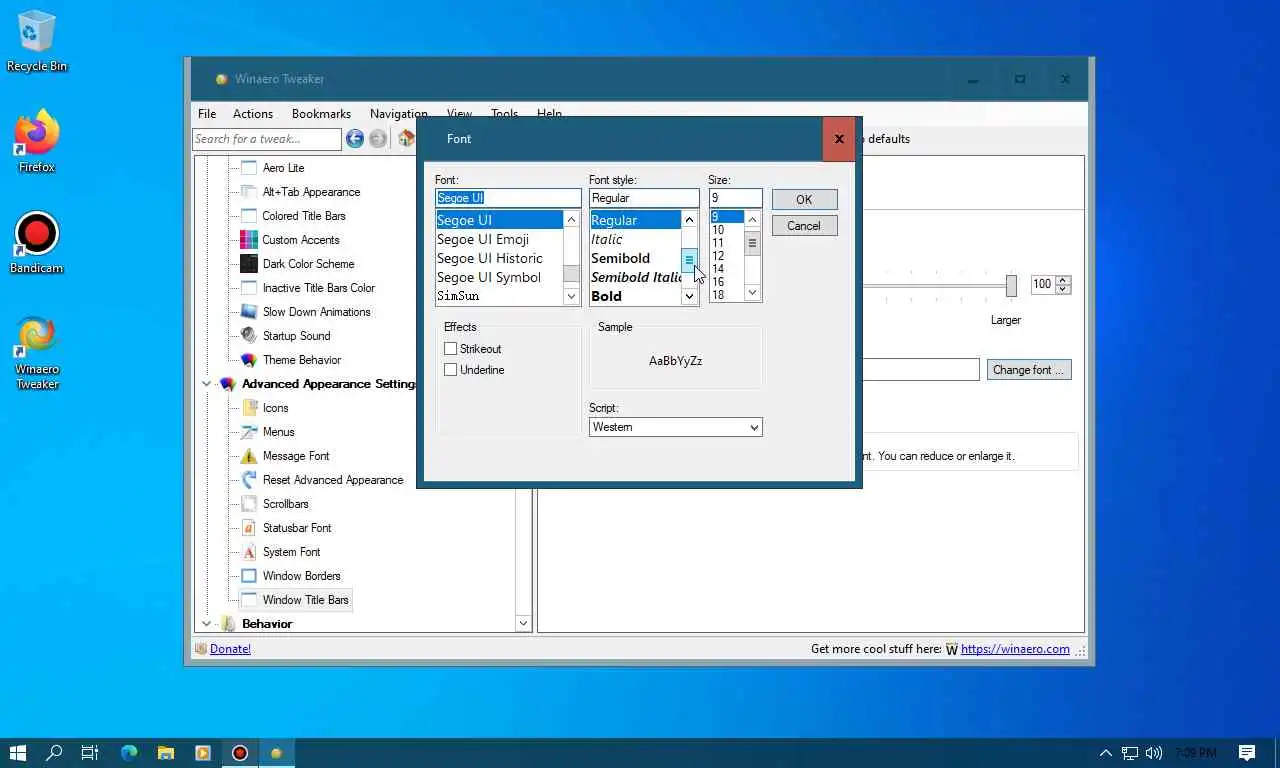This screenshot has width=1280, height=768.
Task: Click the Dark Color Scheme icon
Action: coord(249,264)
